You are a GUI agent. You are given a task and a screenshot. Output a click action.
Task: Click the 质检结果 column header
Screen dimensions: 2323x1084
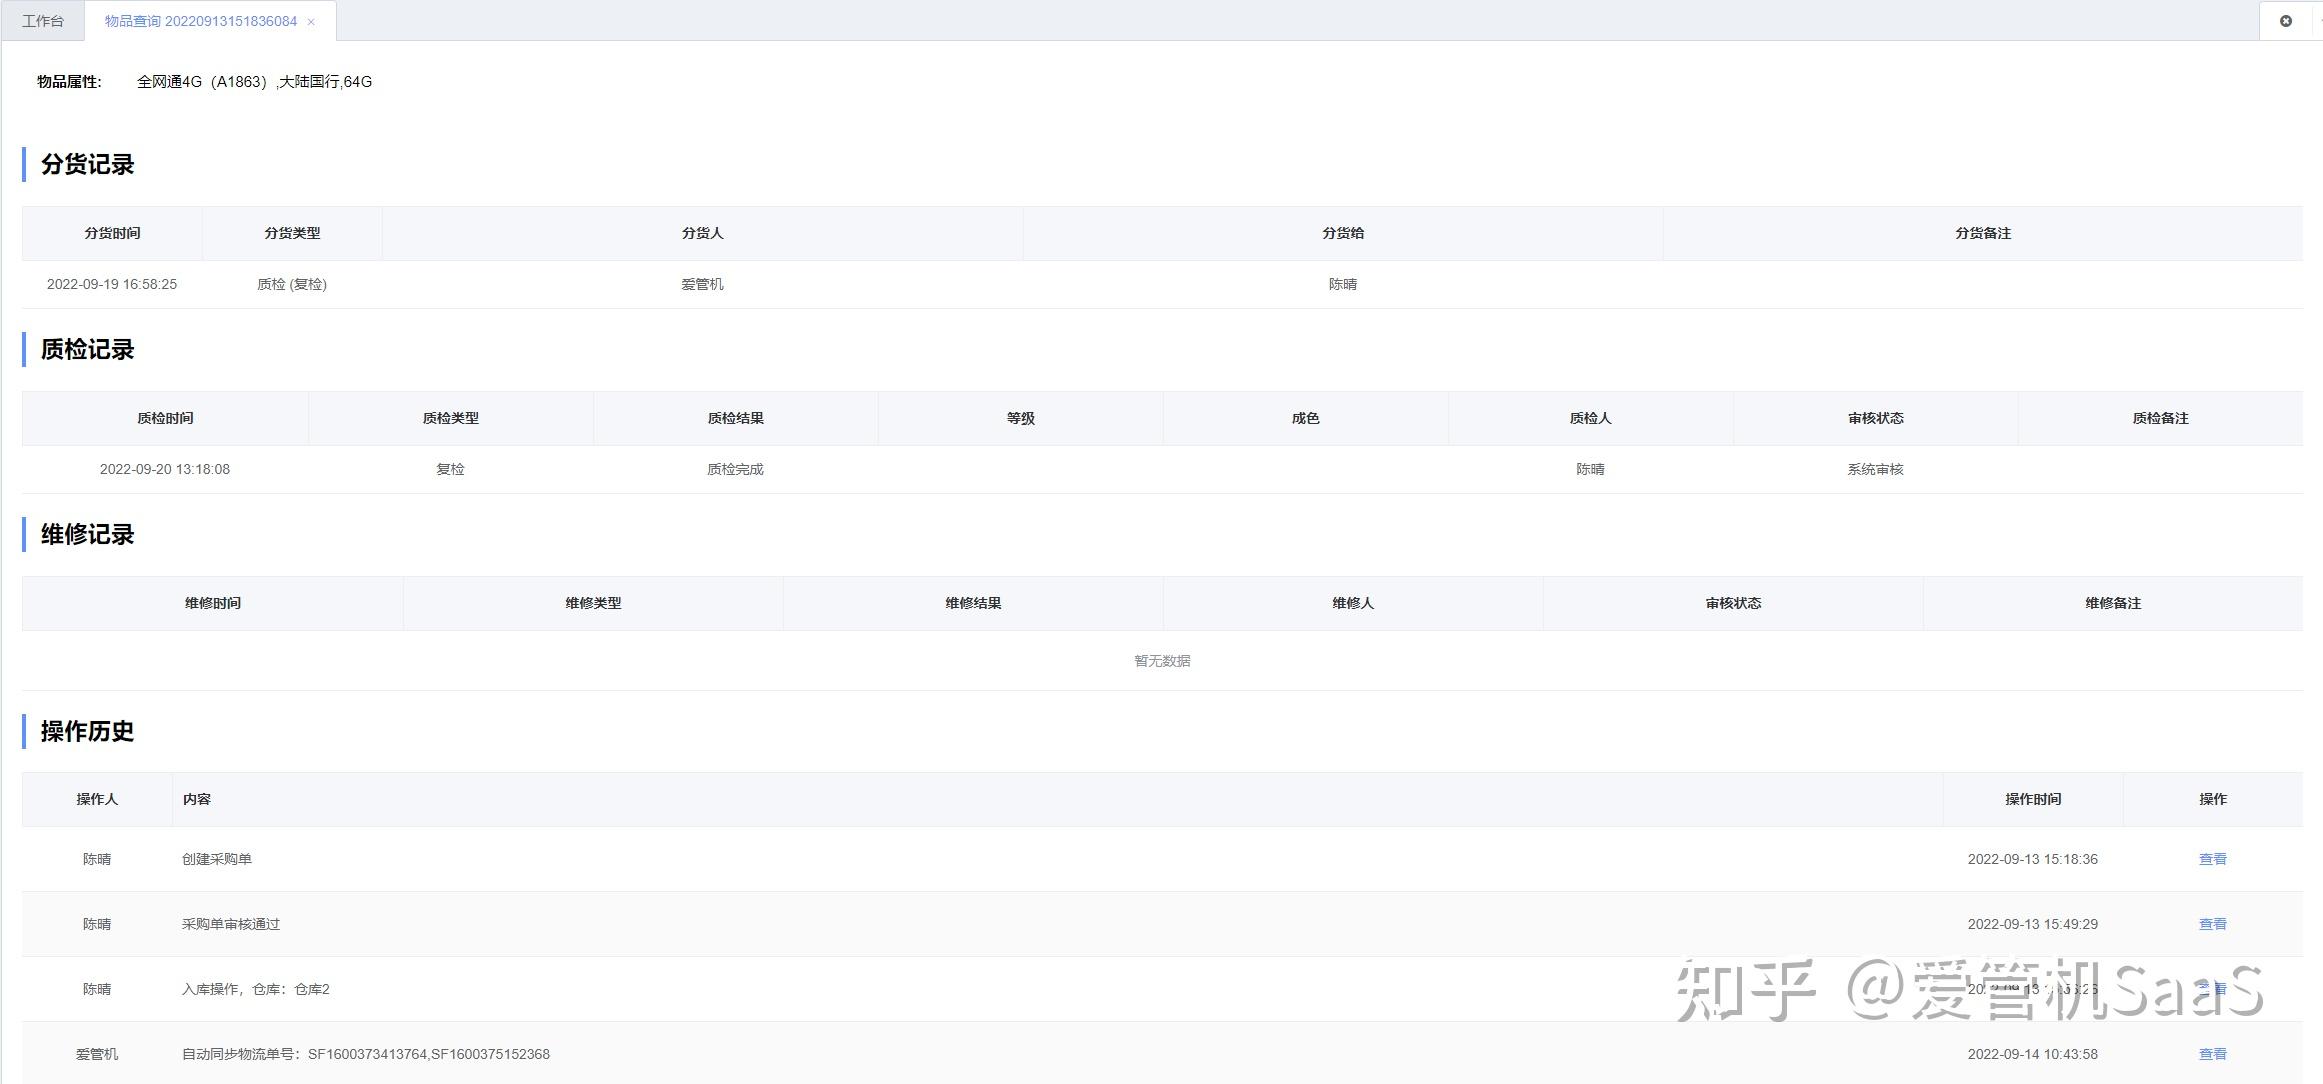[x=735, y=418]
